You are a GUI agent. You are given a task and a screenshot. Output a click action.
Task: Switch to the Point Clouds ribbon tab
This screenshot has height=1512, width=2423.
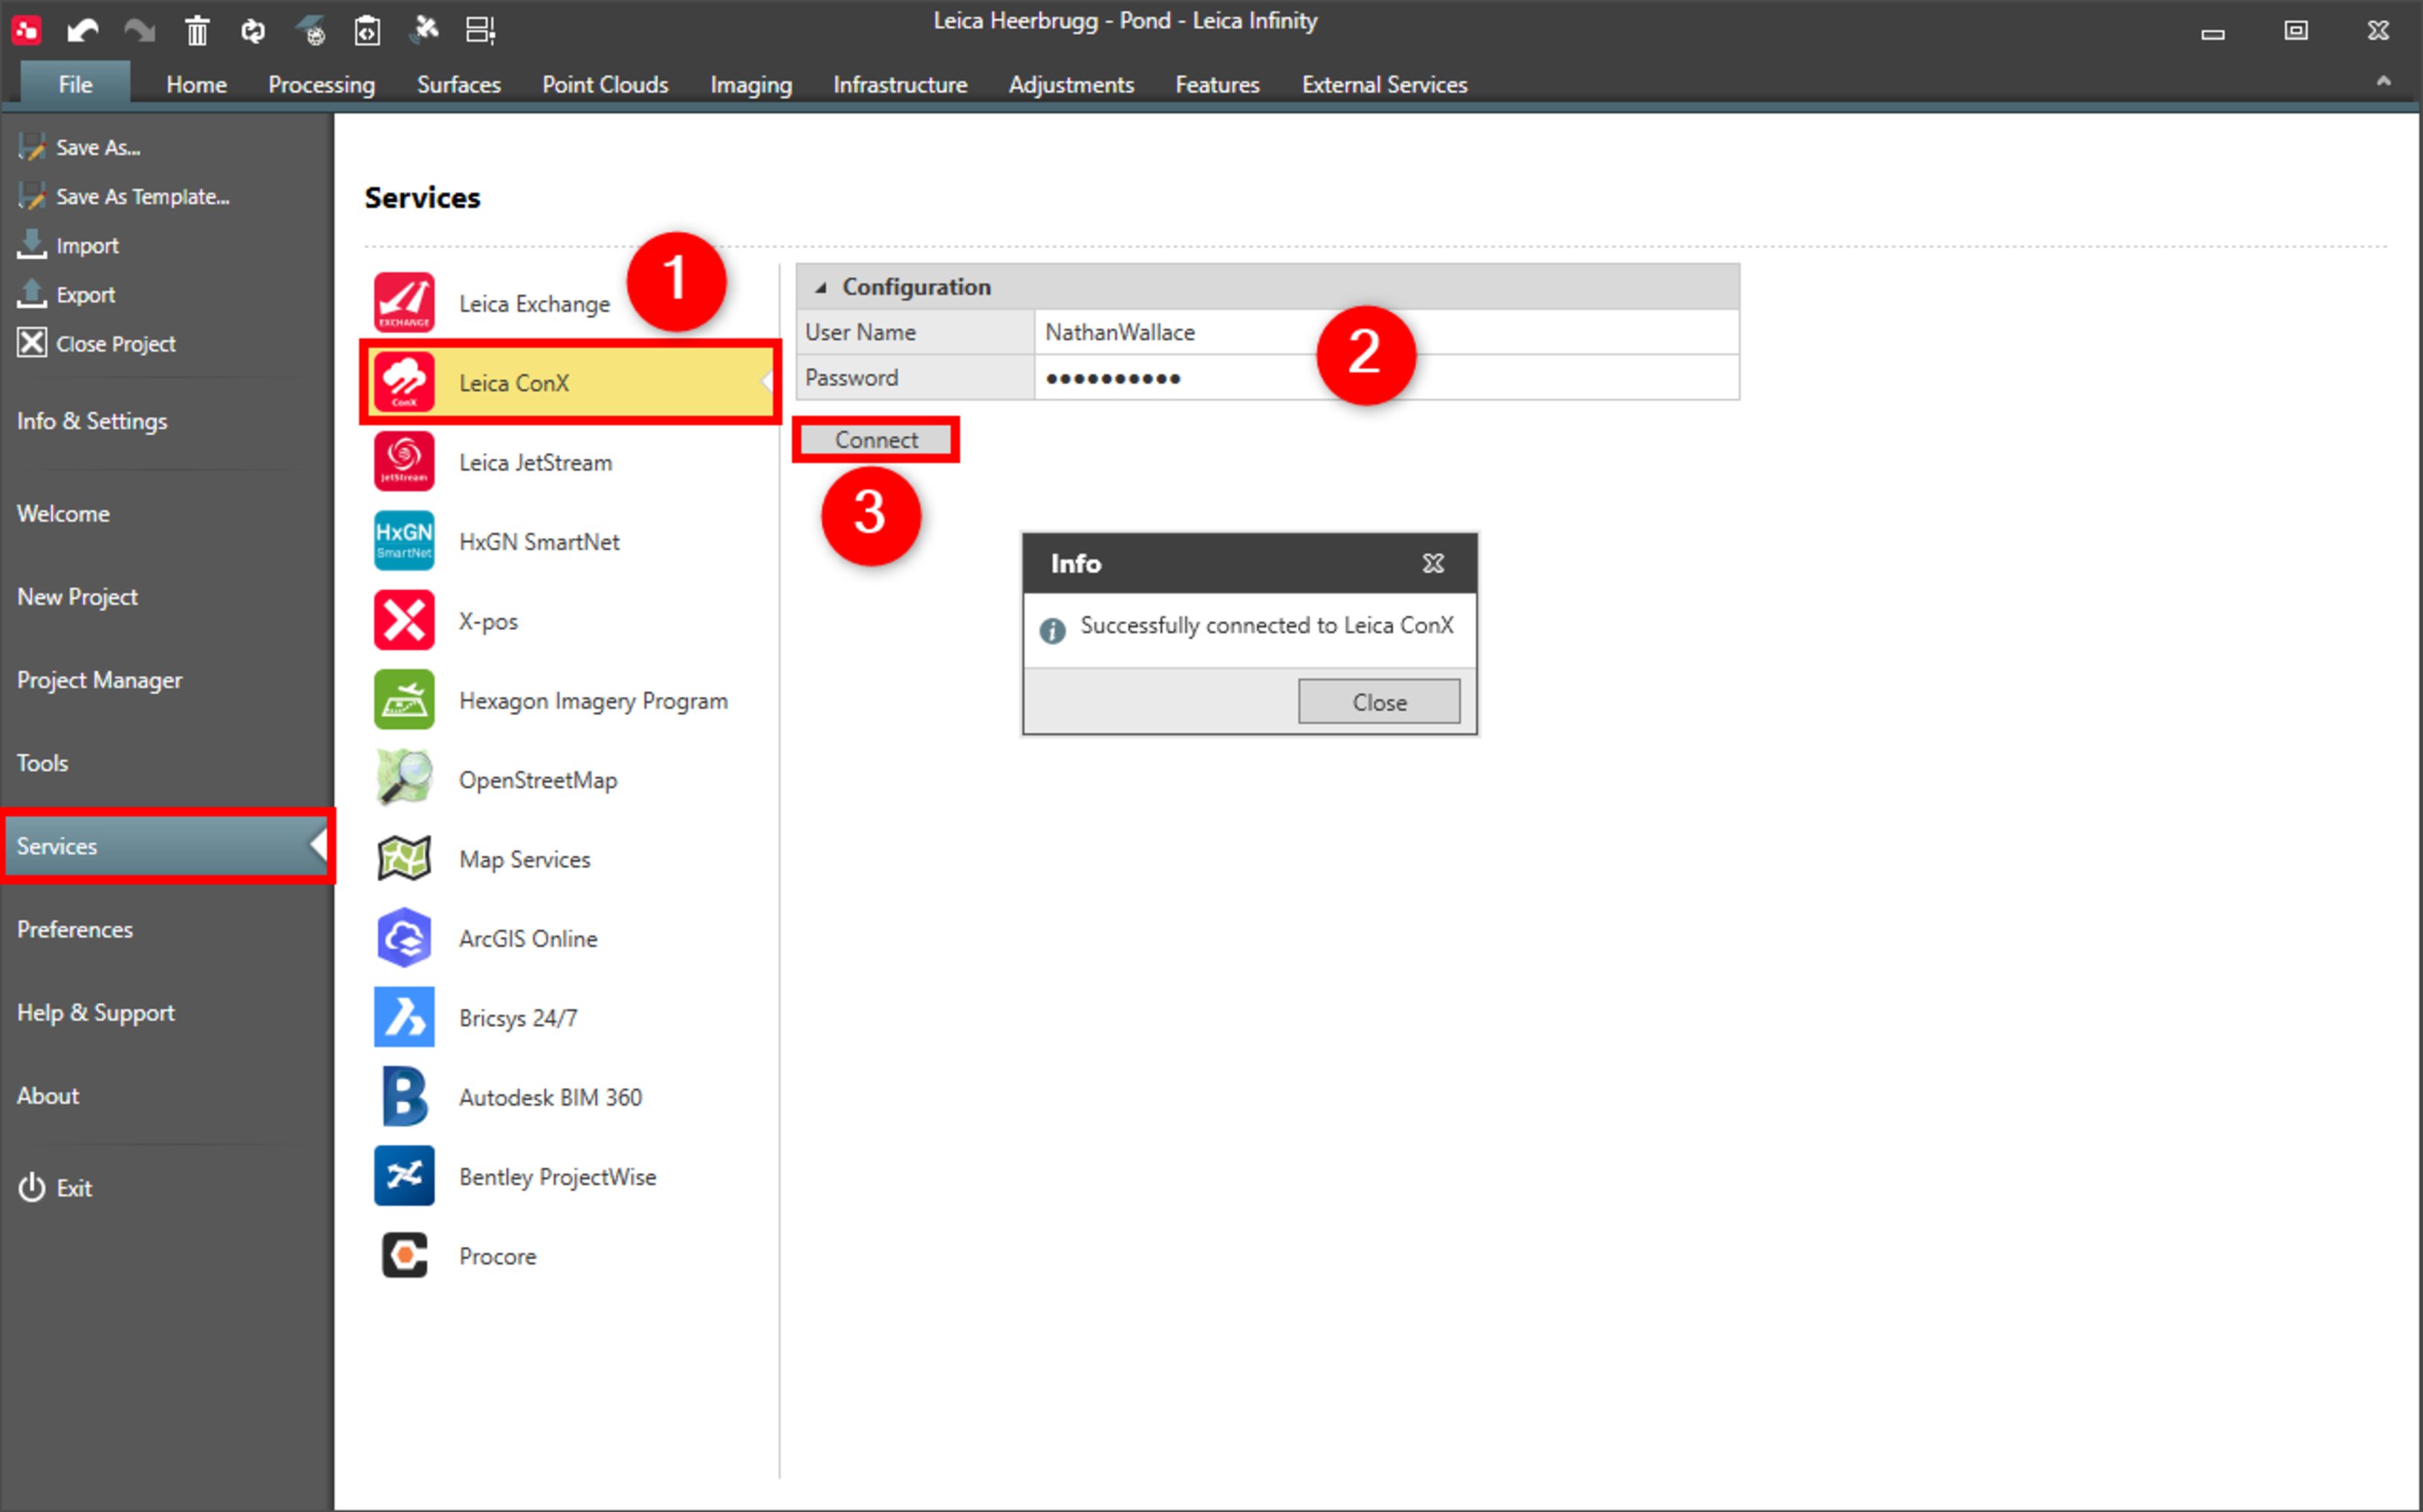(605, 84)
